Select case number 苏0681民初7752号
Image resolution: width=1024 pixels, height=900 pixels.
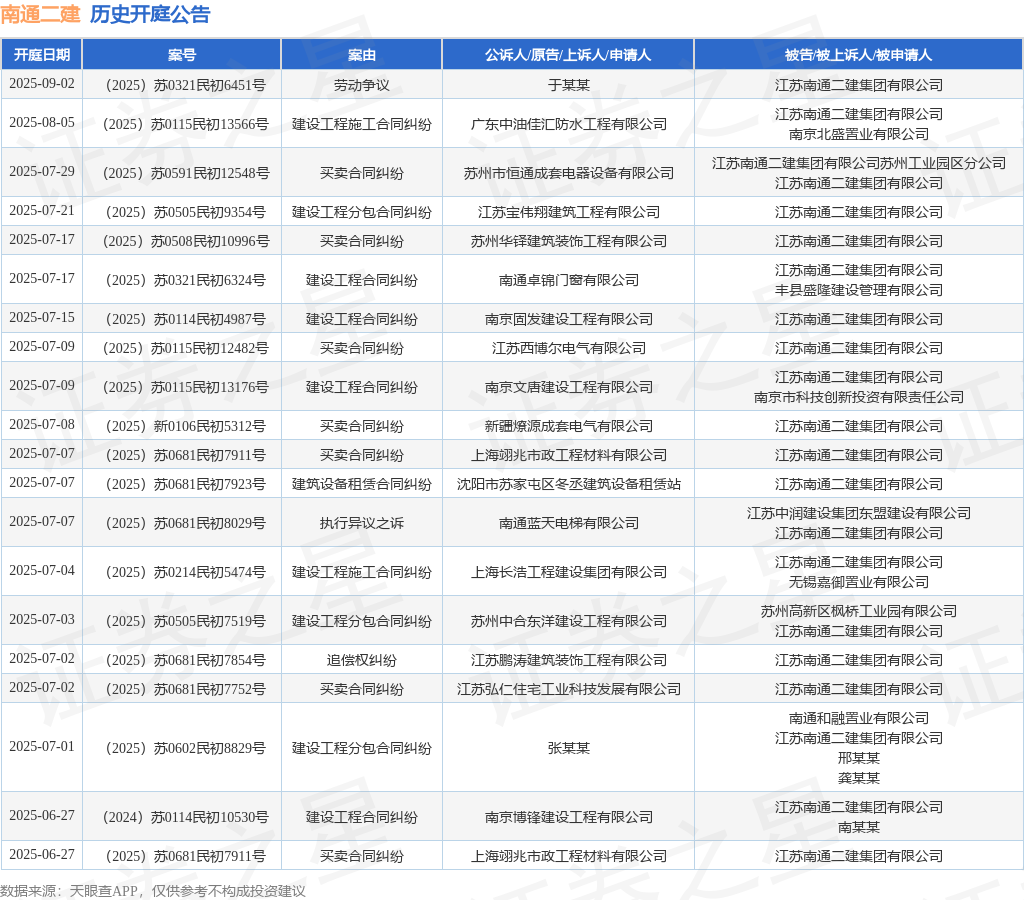210,689
